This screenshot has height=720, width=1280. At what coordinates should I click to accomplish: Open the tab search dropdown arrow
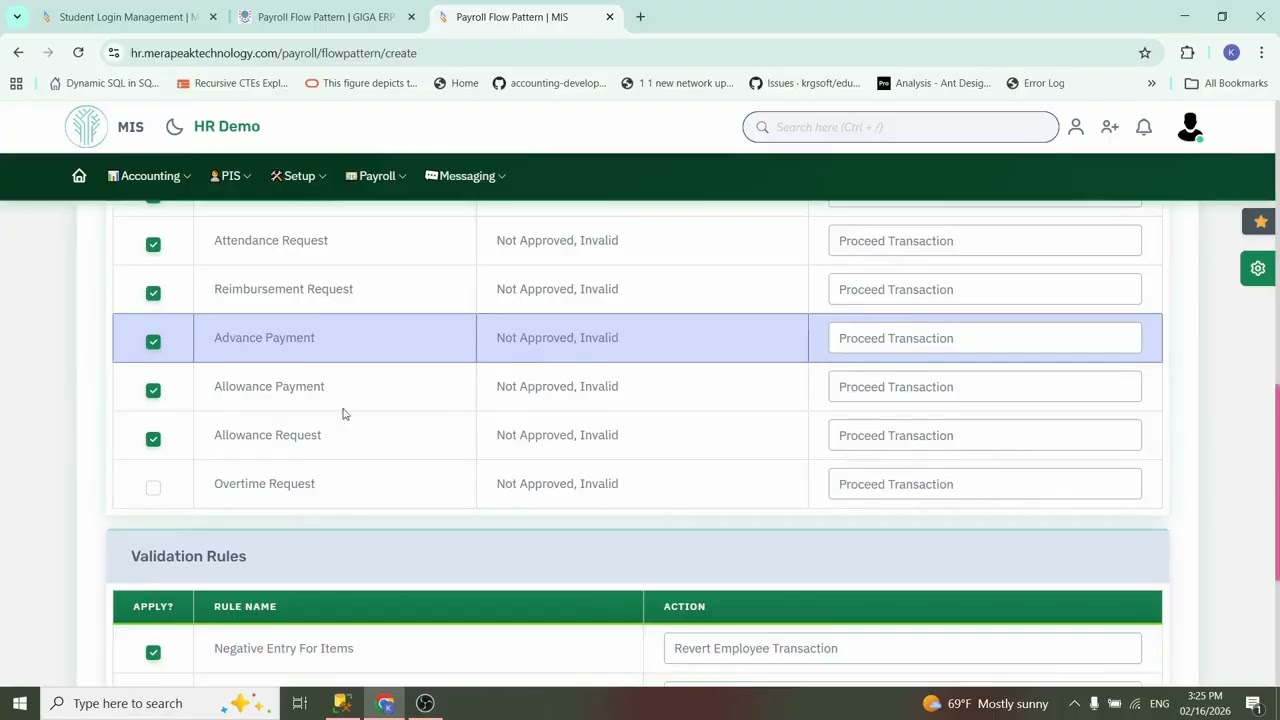pos(17,17)
